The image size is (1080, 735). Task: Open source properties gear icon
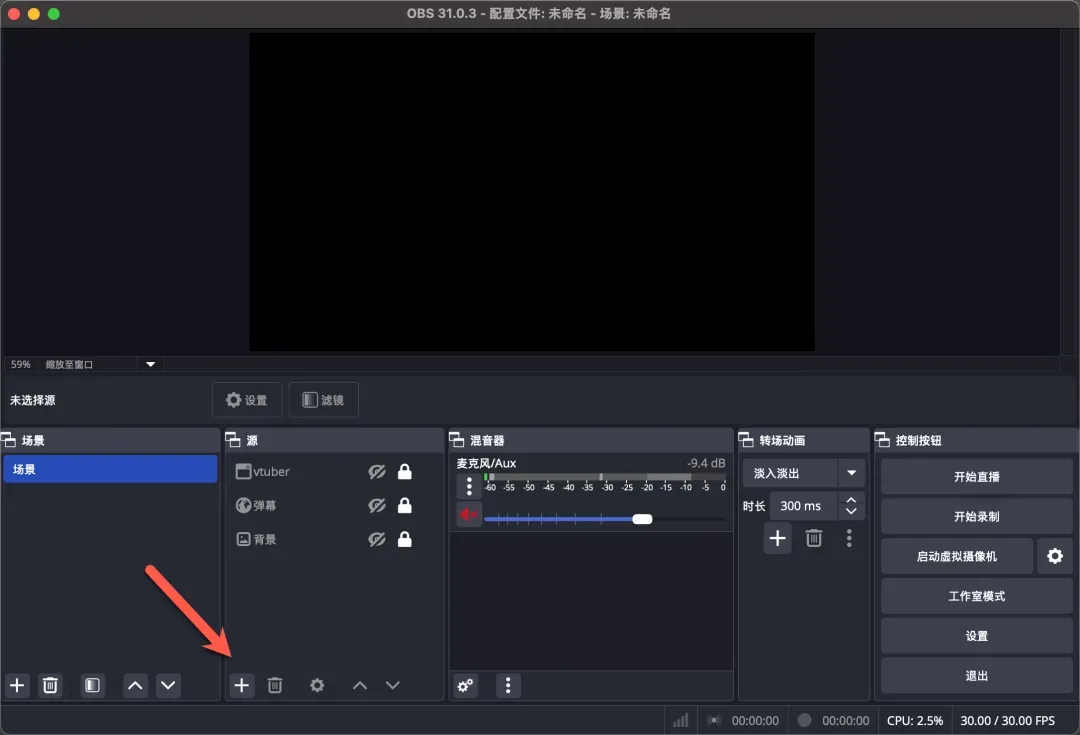317,685
